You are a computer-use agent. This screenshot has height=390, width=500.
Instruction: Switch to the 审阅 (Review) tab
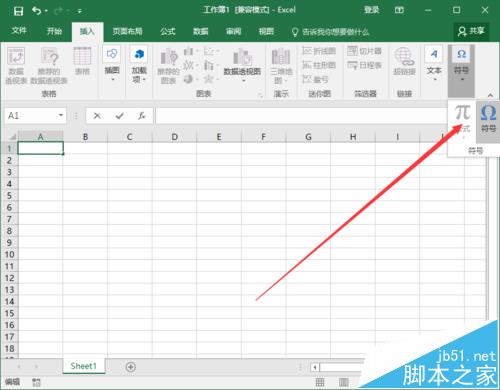(x=233, y=31)
